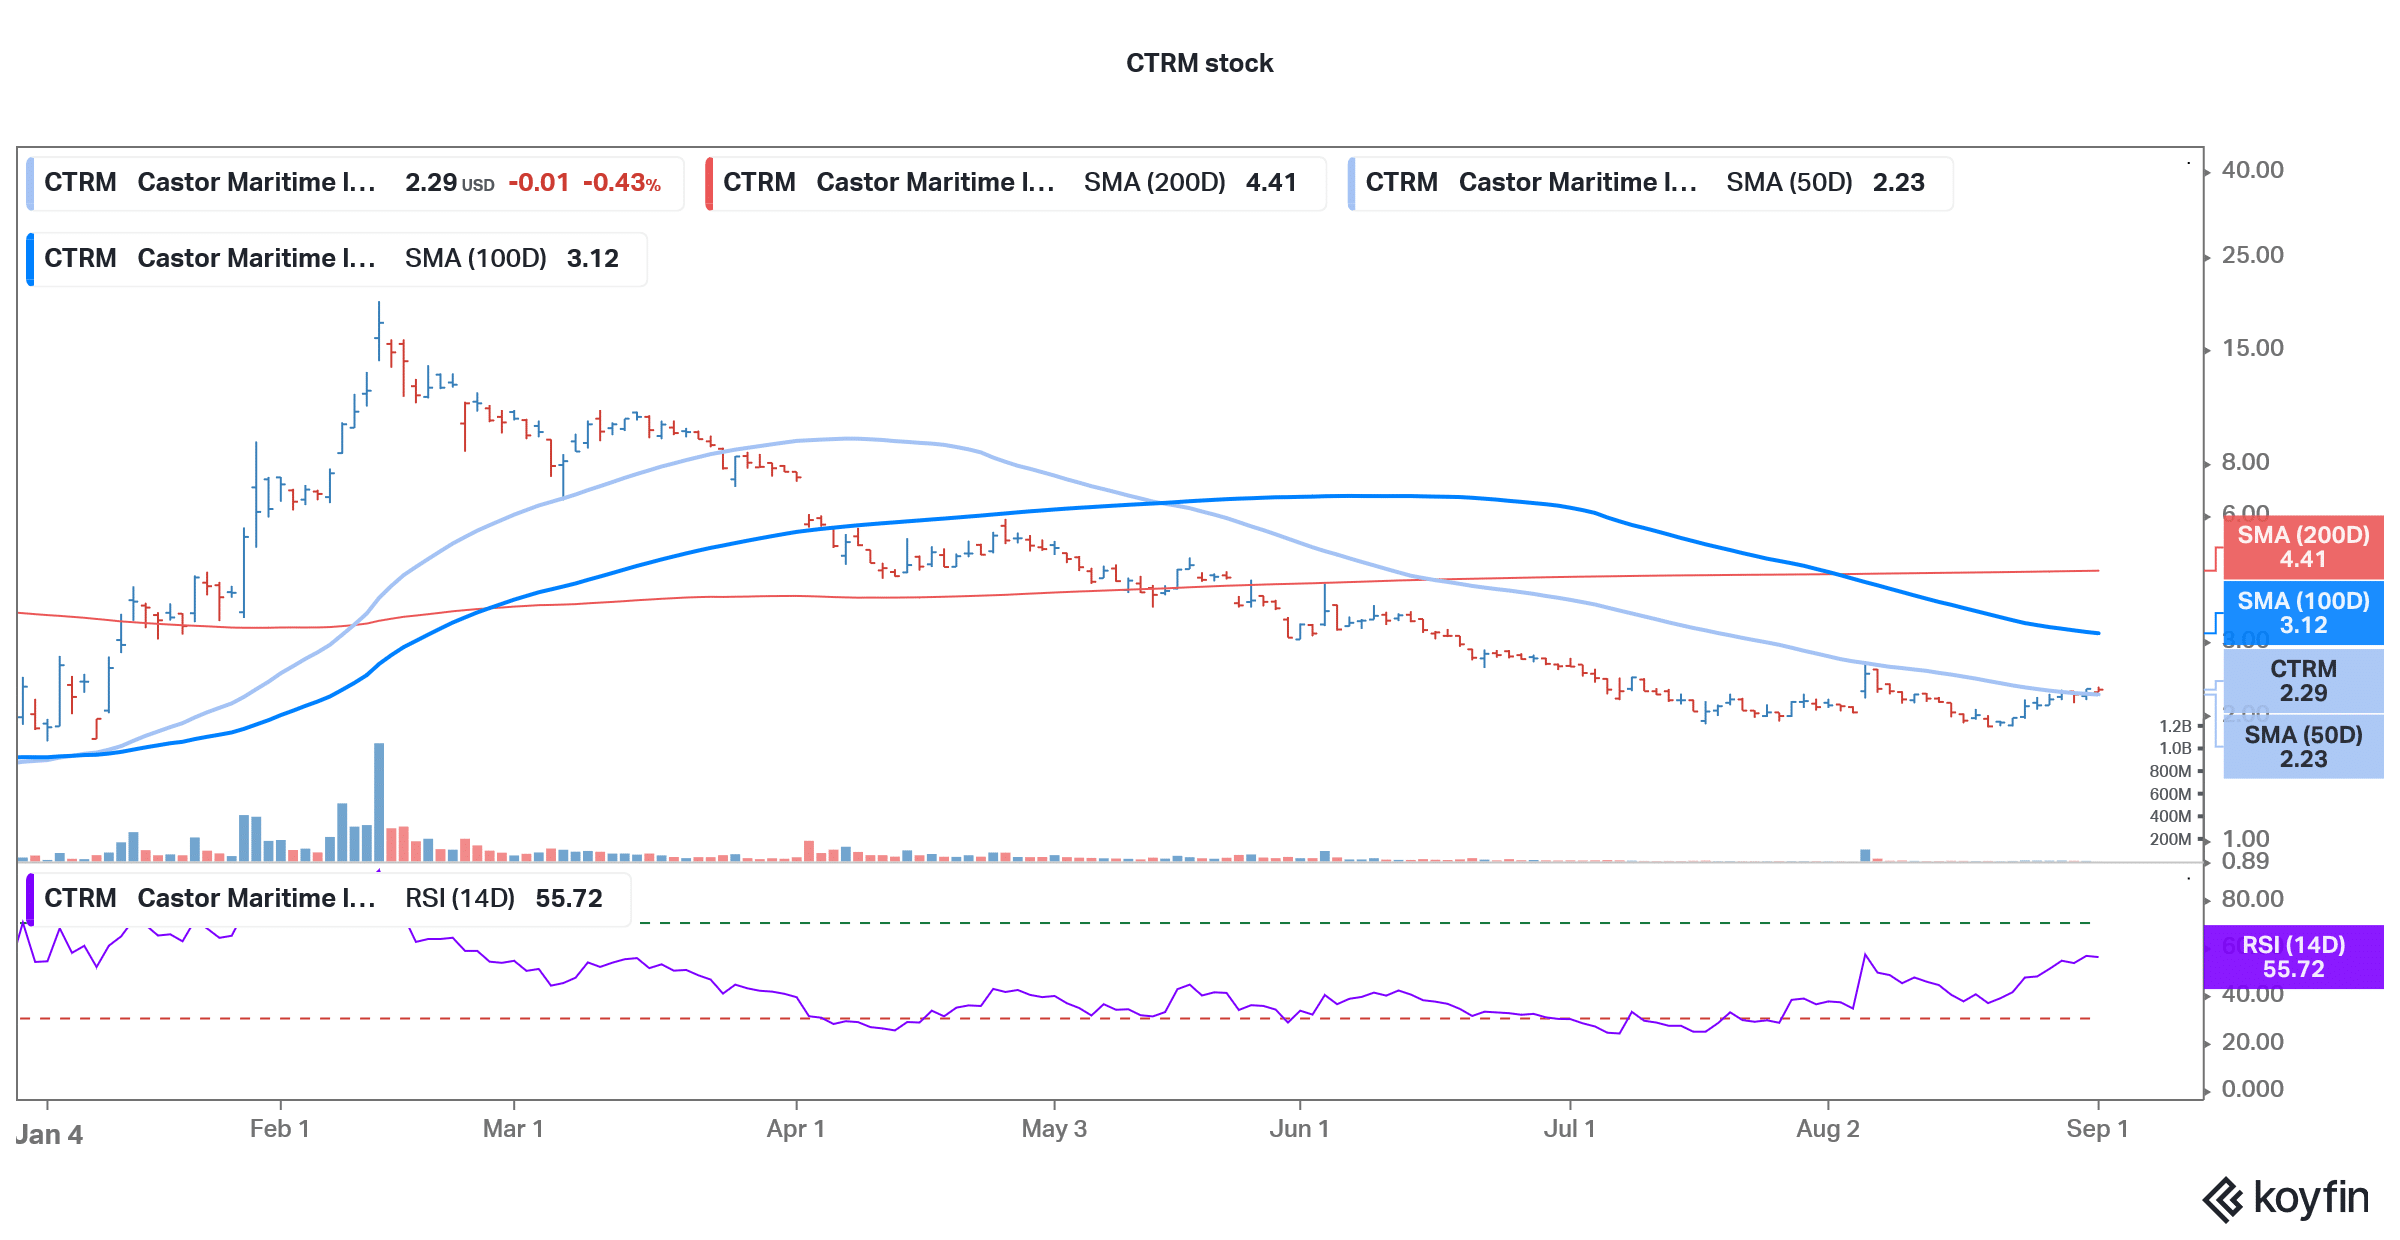Click the Mar 1 date label
The image size is (2400, 1240).
click(513, 1129)
